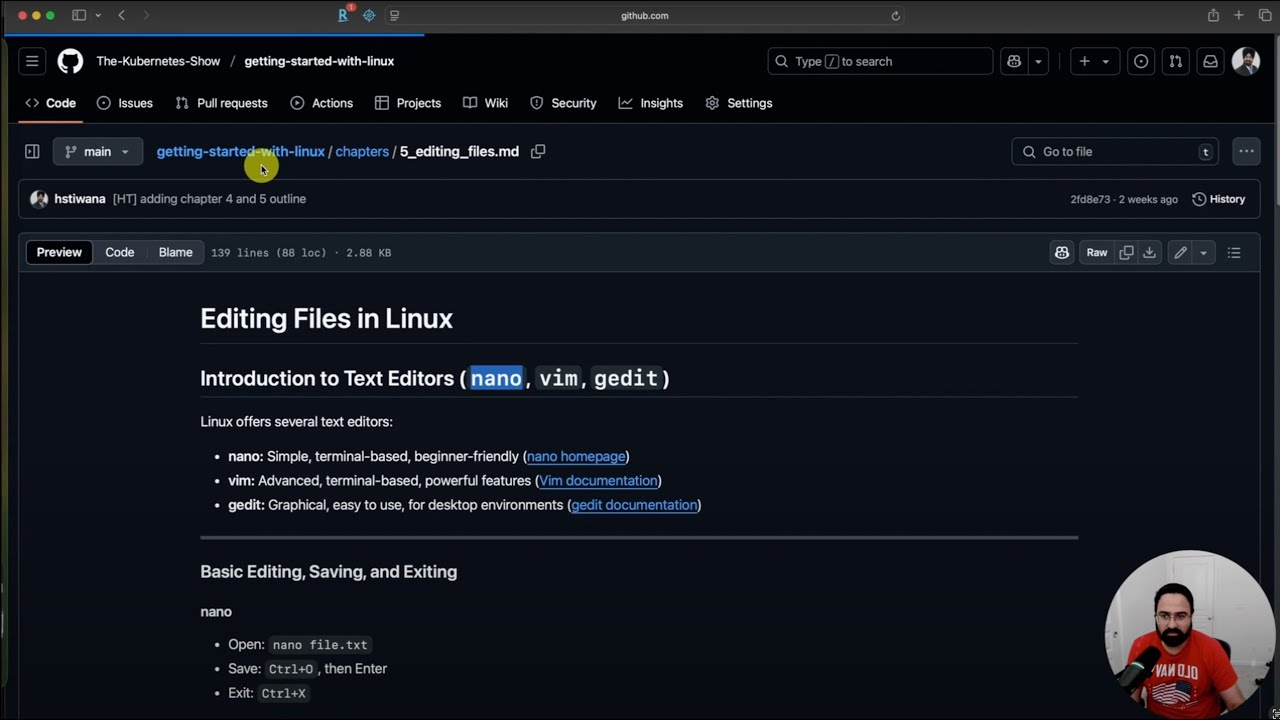Open notifications inbox icon
This screenshot has height=720, width=1280.
tap(1210, 61)
